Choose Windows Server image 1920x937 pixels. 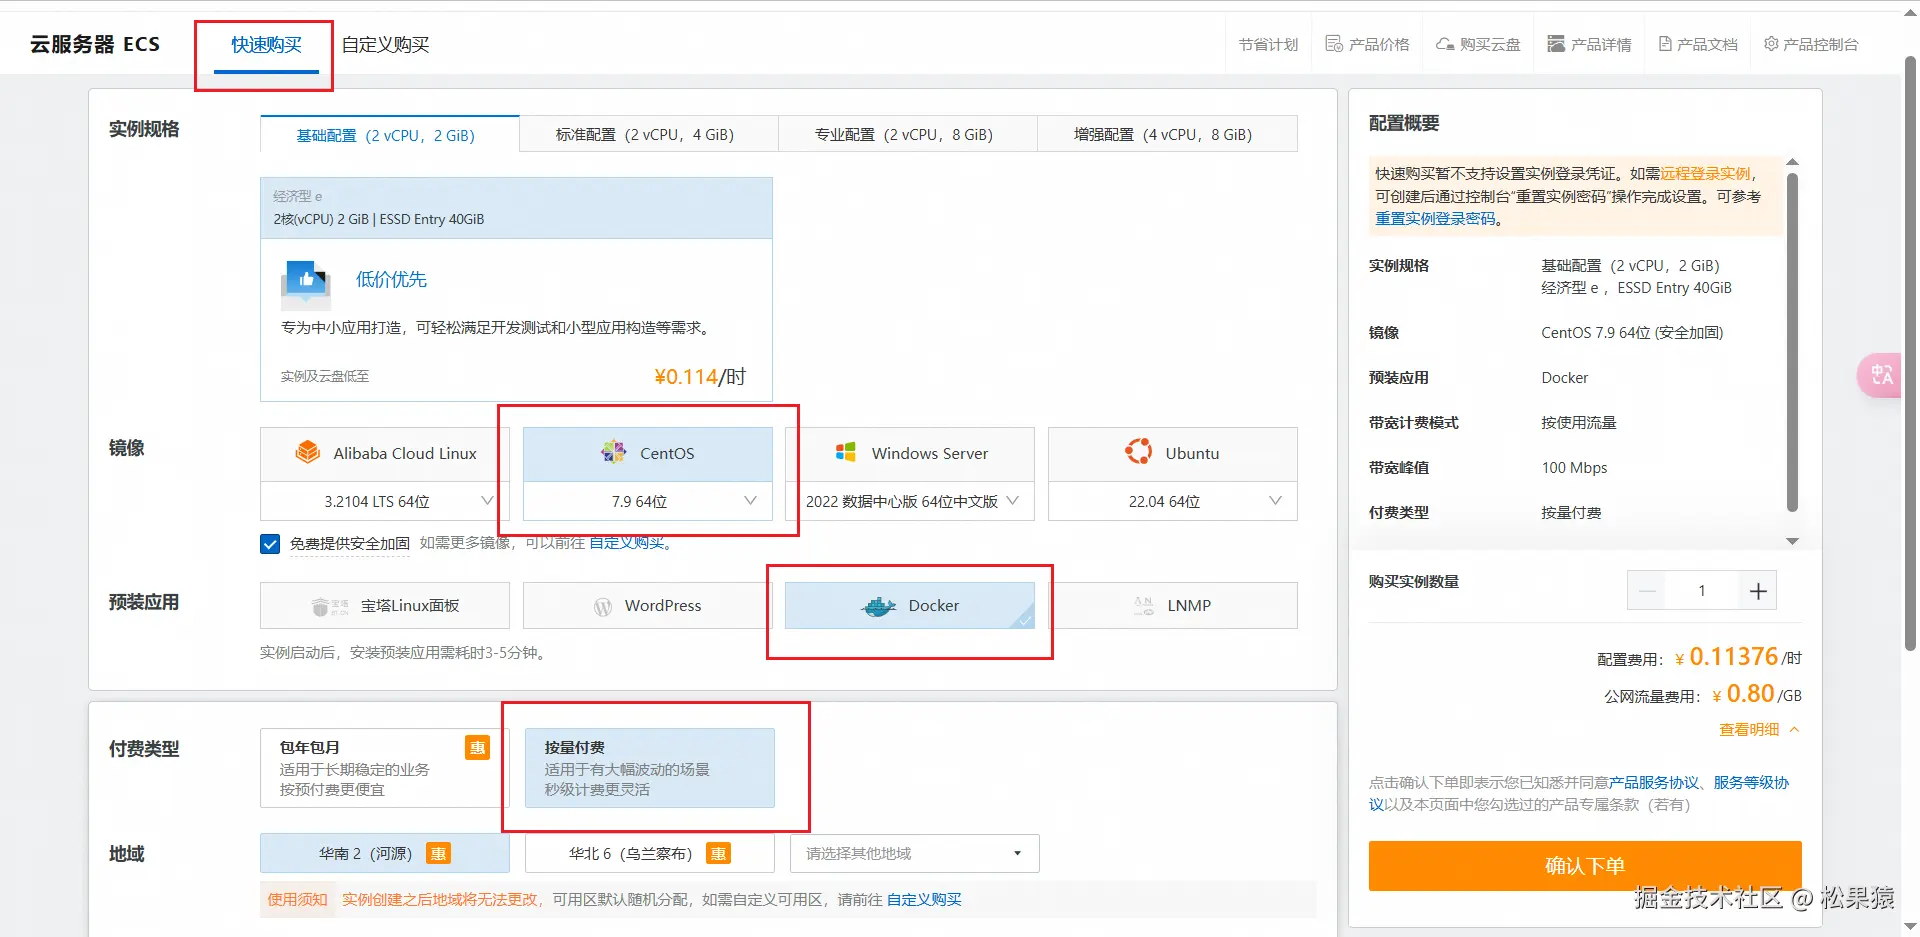(910, 454)
